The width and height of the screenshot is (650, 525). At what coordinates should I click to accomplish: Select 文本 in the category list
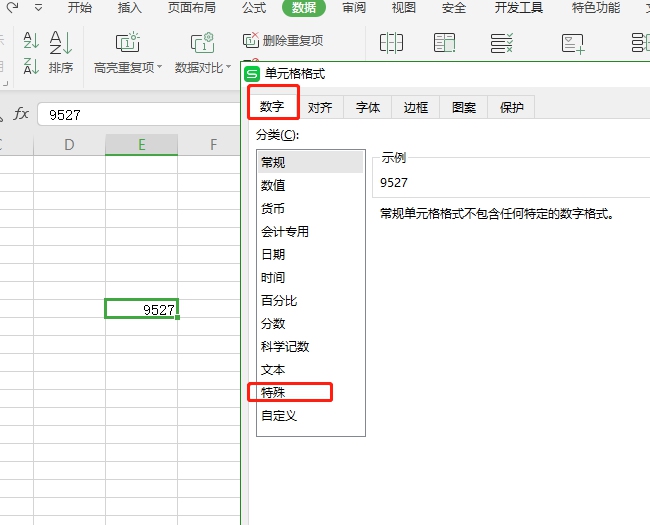pos(310,369)
